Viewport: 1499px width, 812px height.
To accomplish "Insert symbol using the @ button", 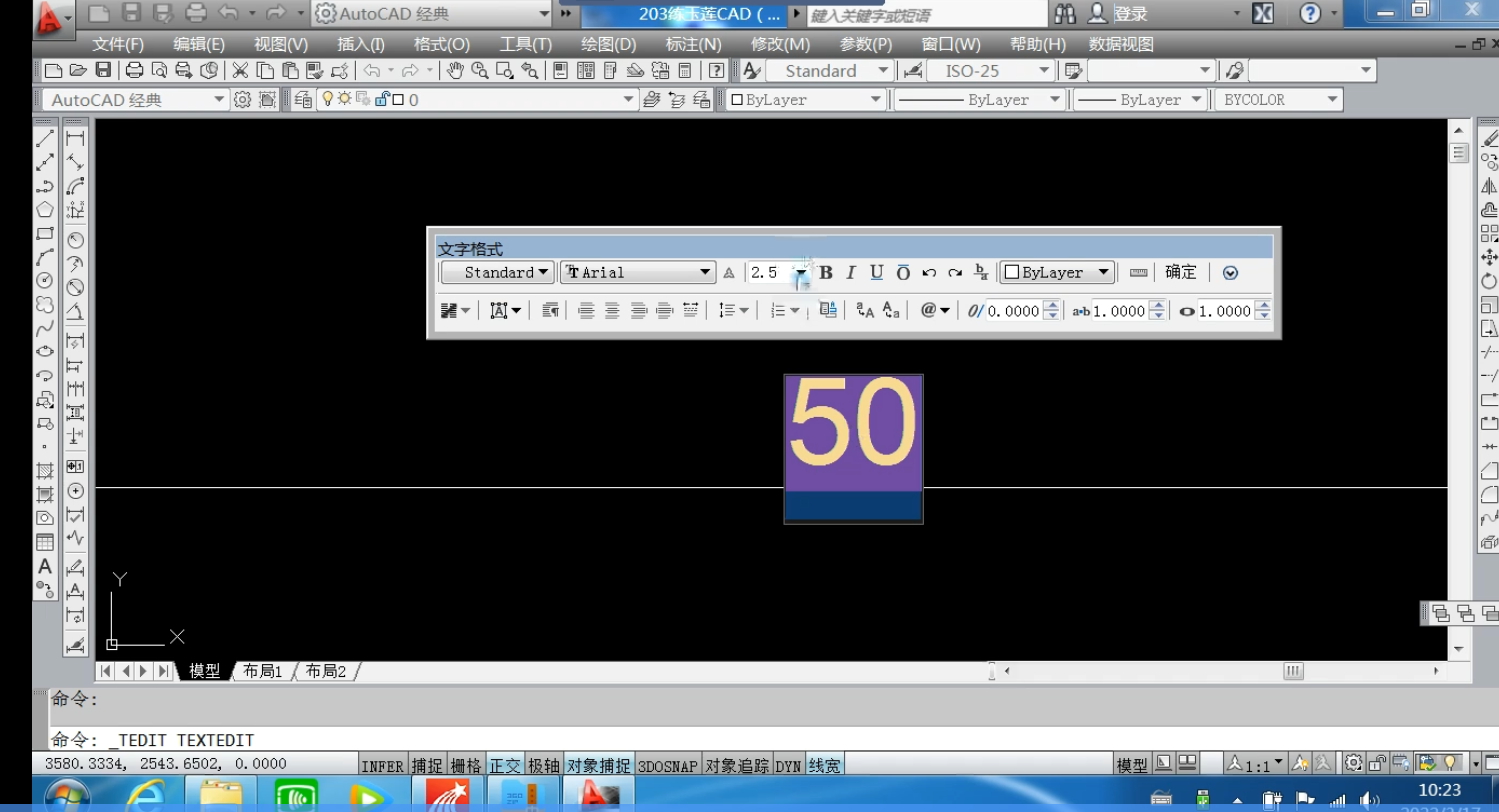I will (934, 311).
